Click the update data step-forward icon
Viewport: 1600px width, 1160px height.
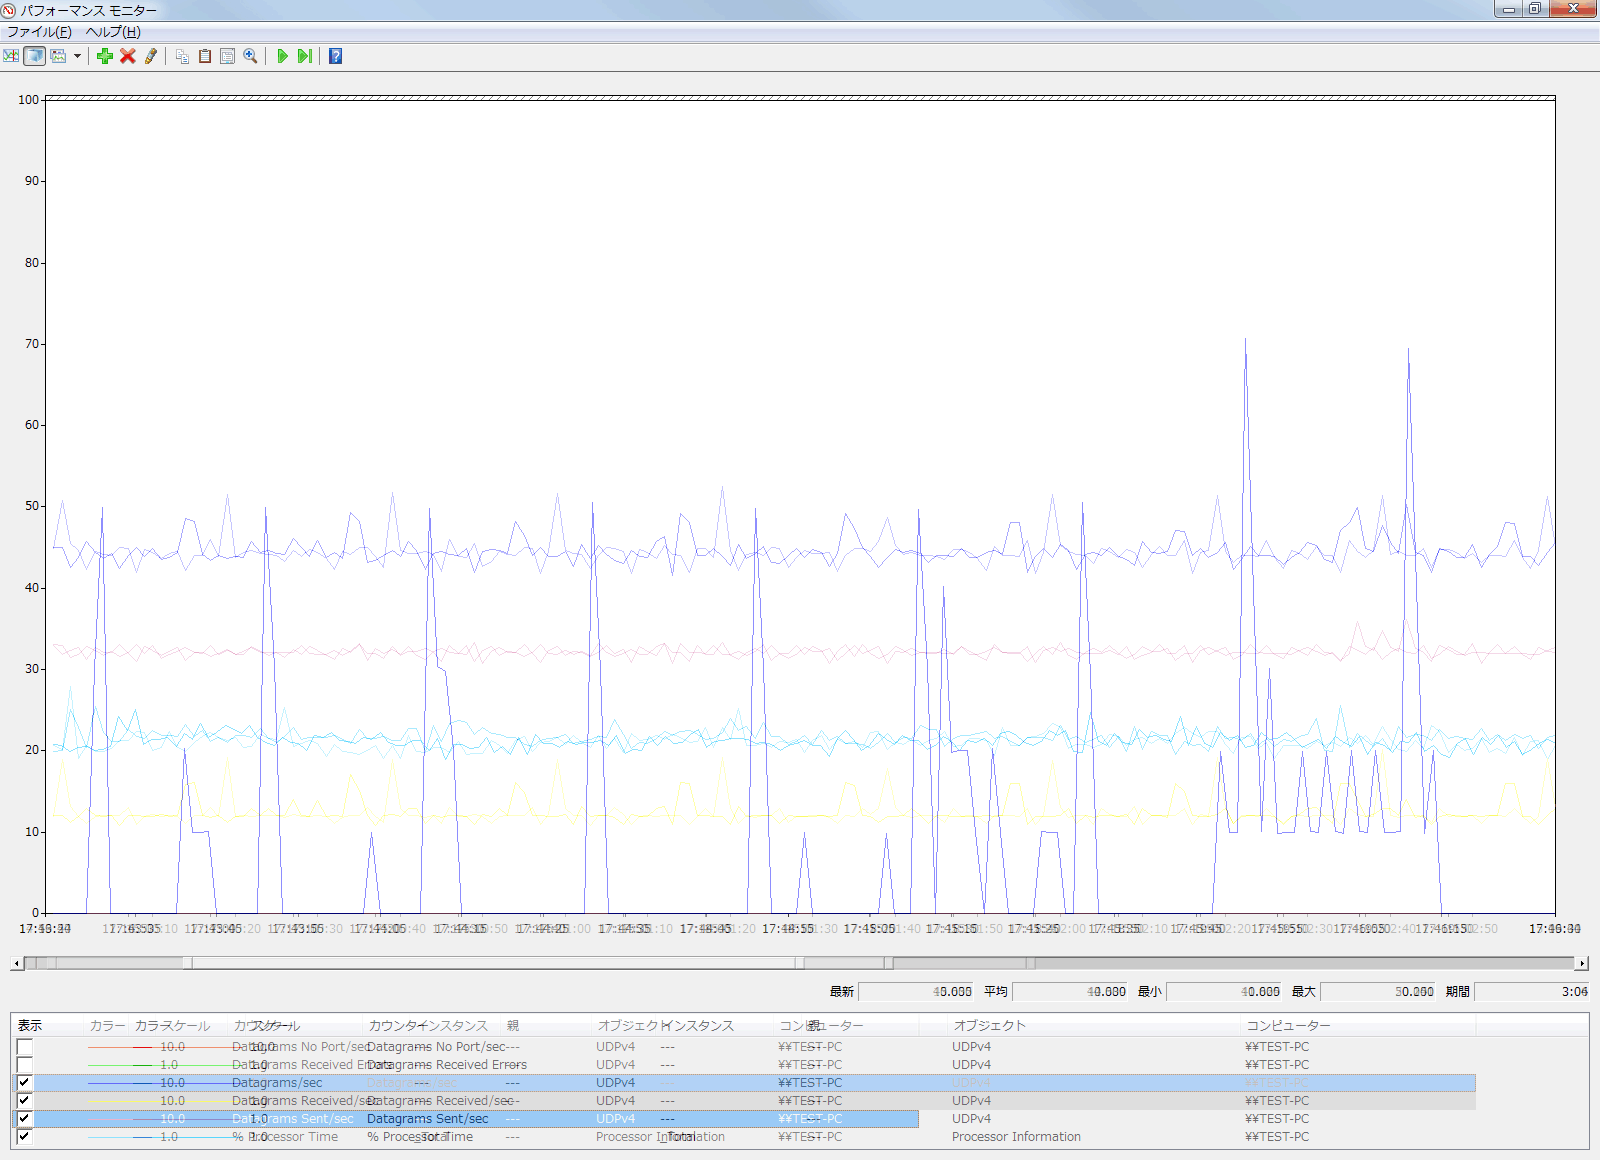point(304,56)
